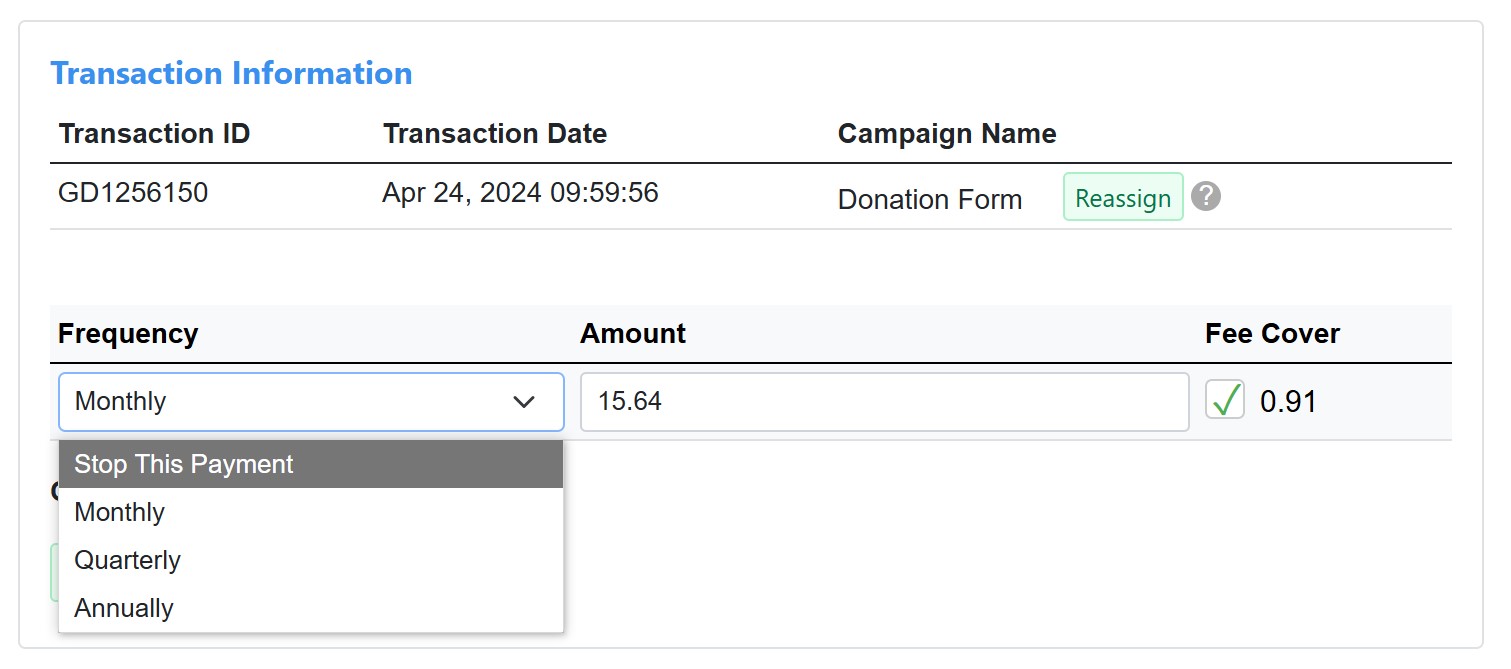Click the gray help question mark icon
This screenshot has width=1511, height=669.
pyautogui.click(x=1207, y=197)
